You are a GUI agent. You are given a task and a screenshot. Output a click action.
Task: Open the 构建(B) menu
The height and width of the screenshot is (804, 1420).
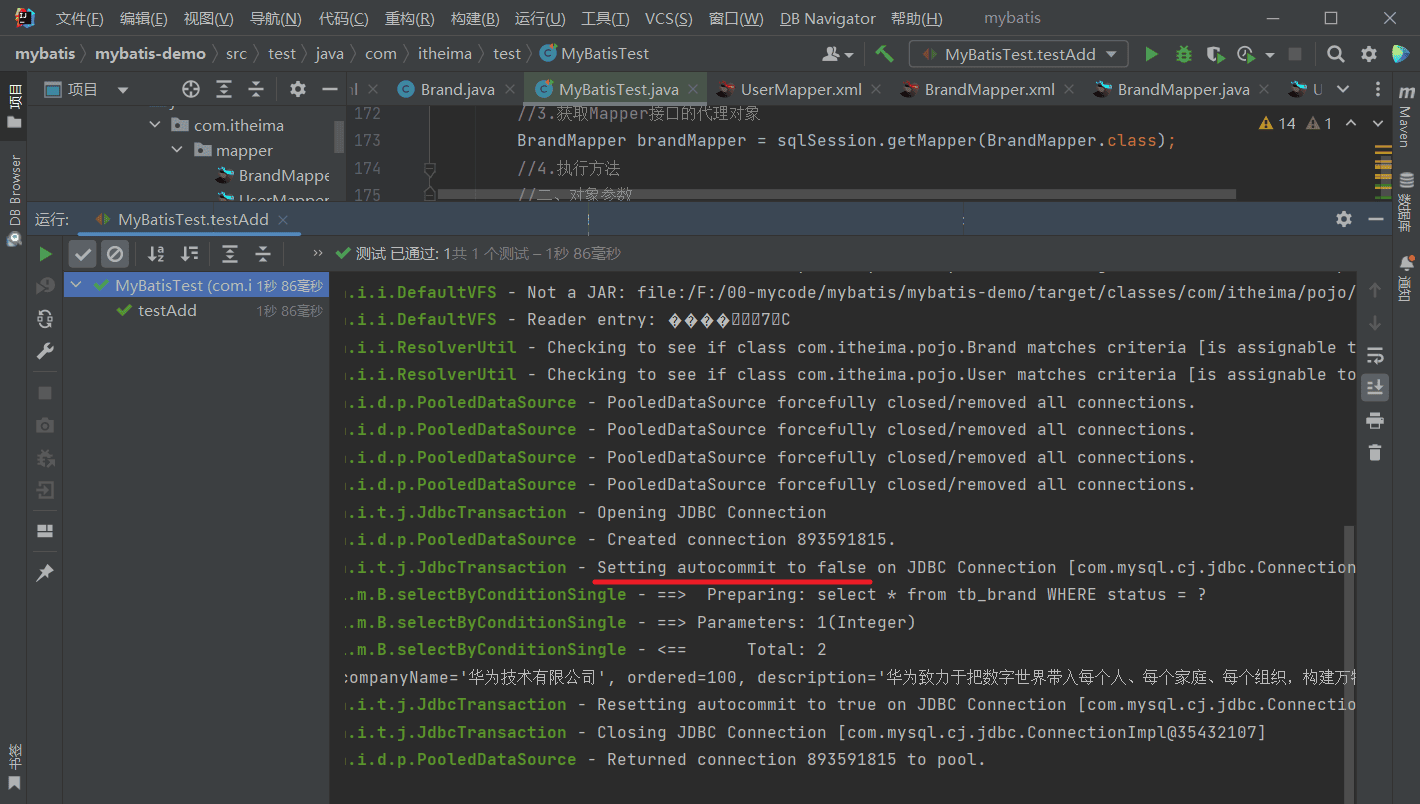[x=475, y=19]
